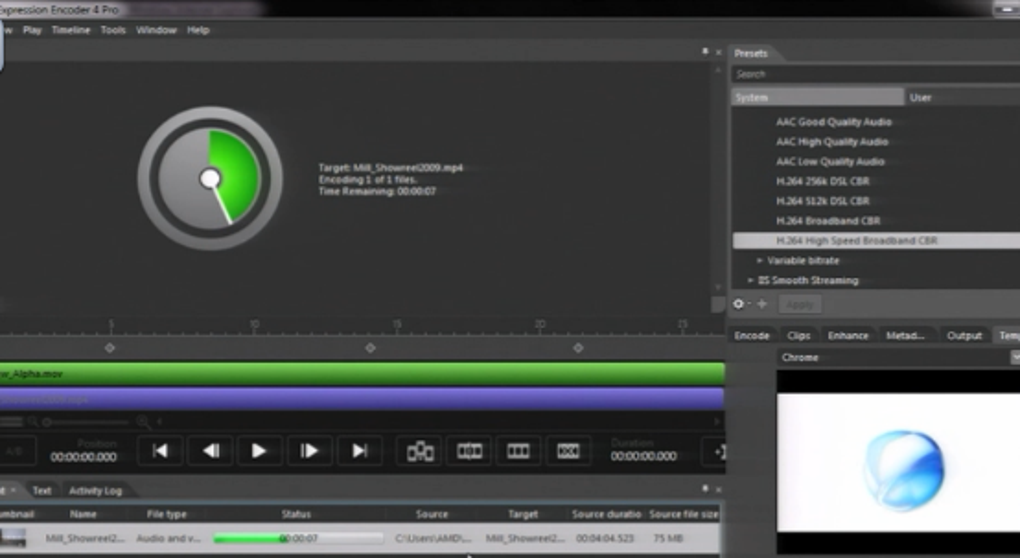
Task: Sort by the Name column header
Action: pos(83,514)
